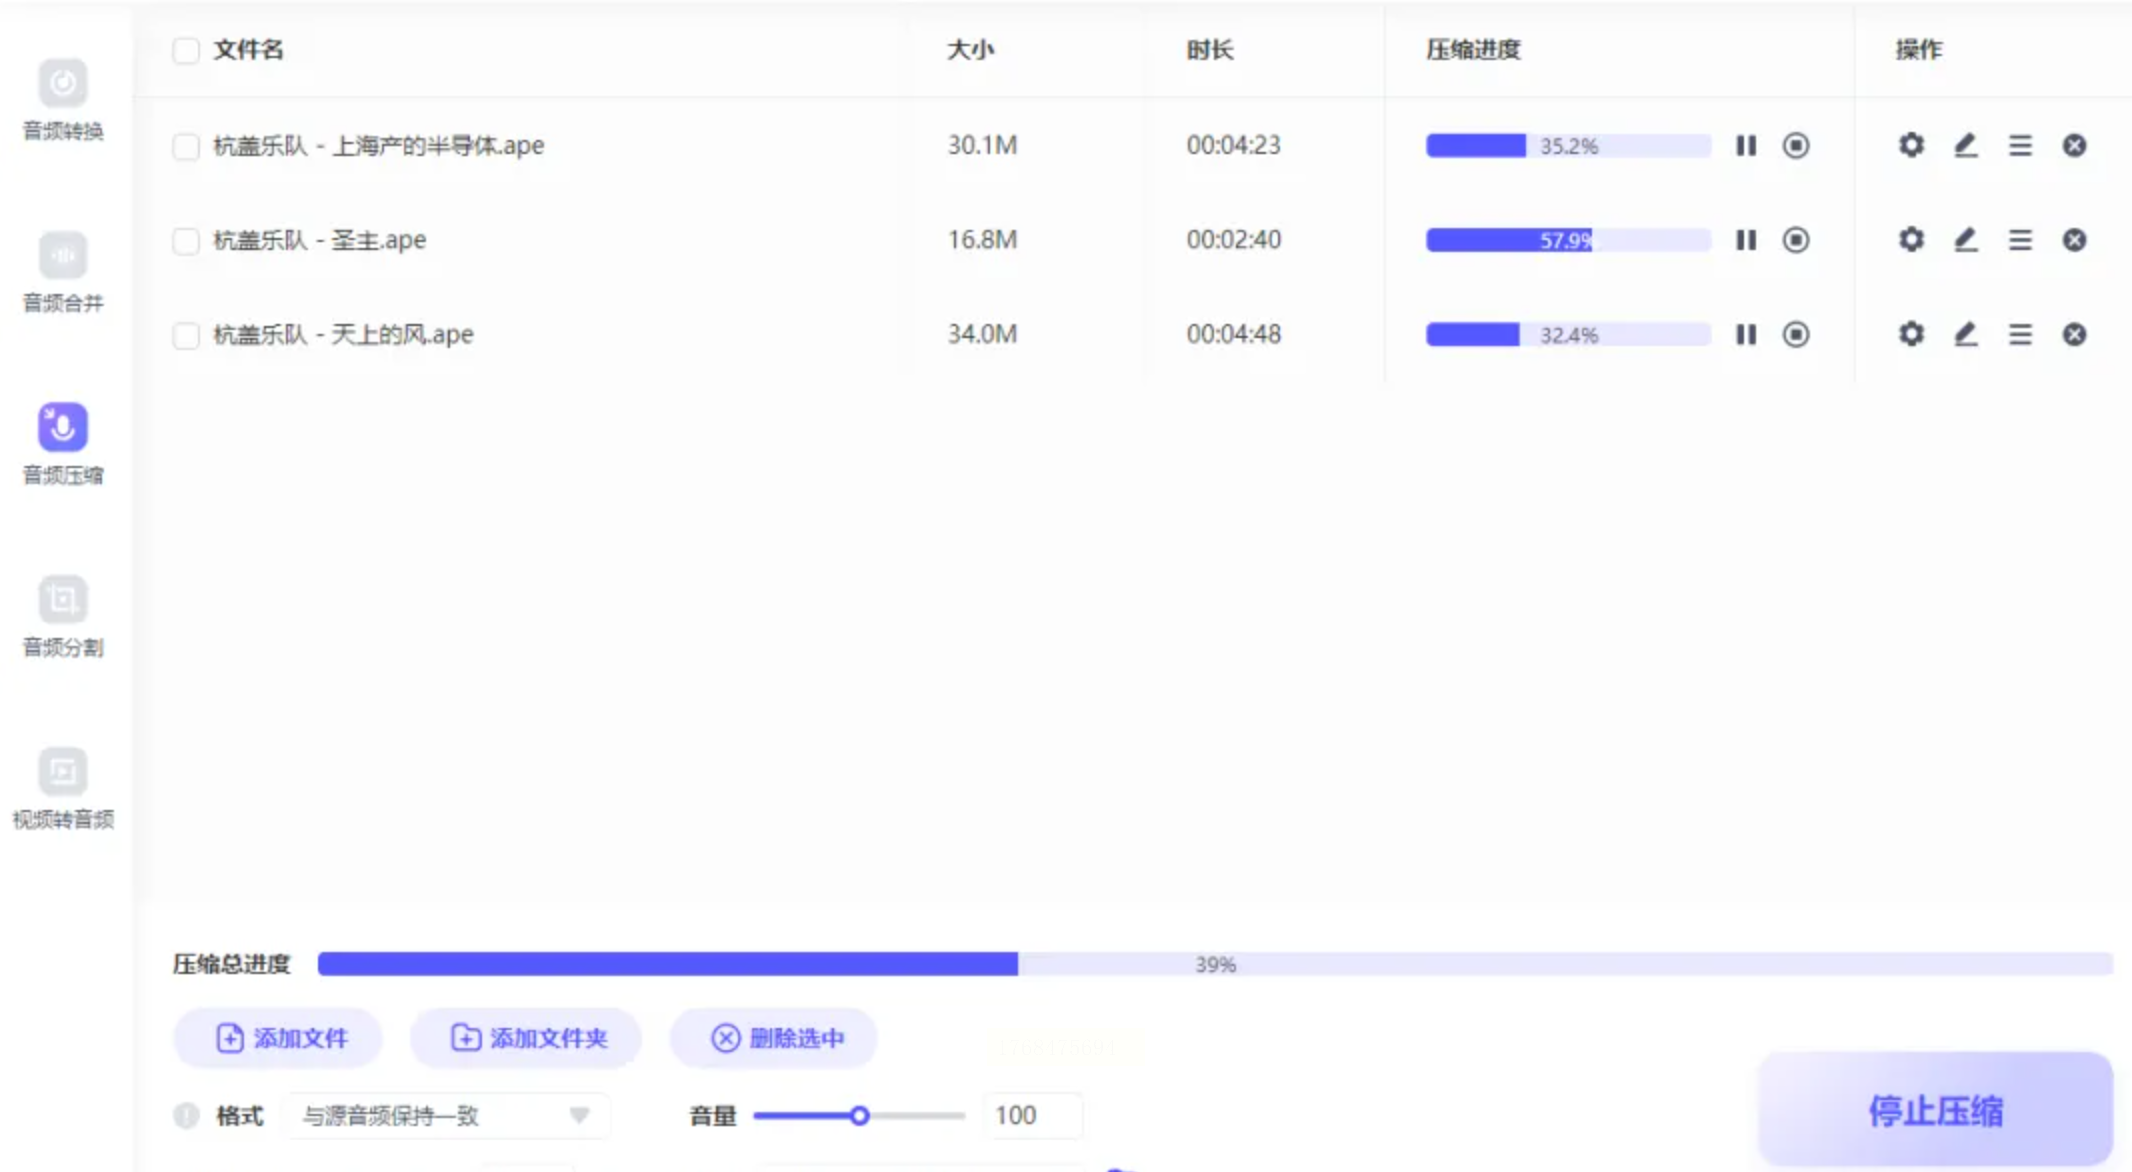Stop compression of 圣主.ape file
Viewport: 2132px width, 1172px height.
[1795, 240]
